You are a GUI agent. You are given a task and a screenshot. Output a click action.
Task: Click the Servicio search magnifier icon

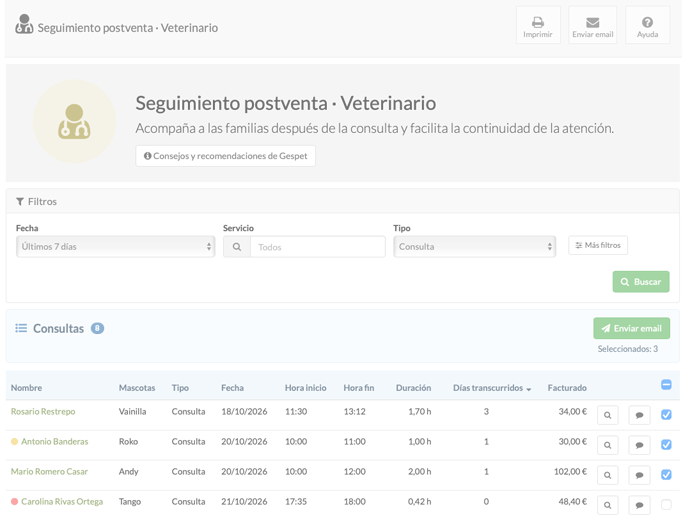tap(237, 247)
